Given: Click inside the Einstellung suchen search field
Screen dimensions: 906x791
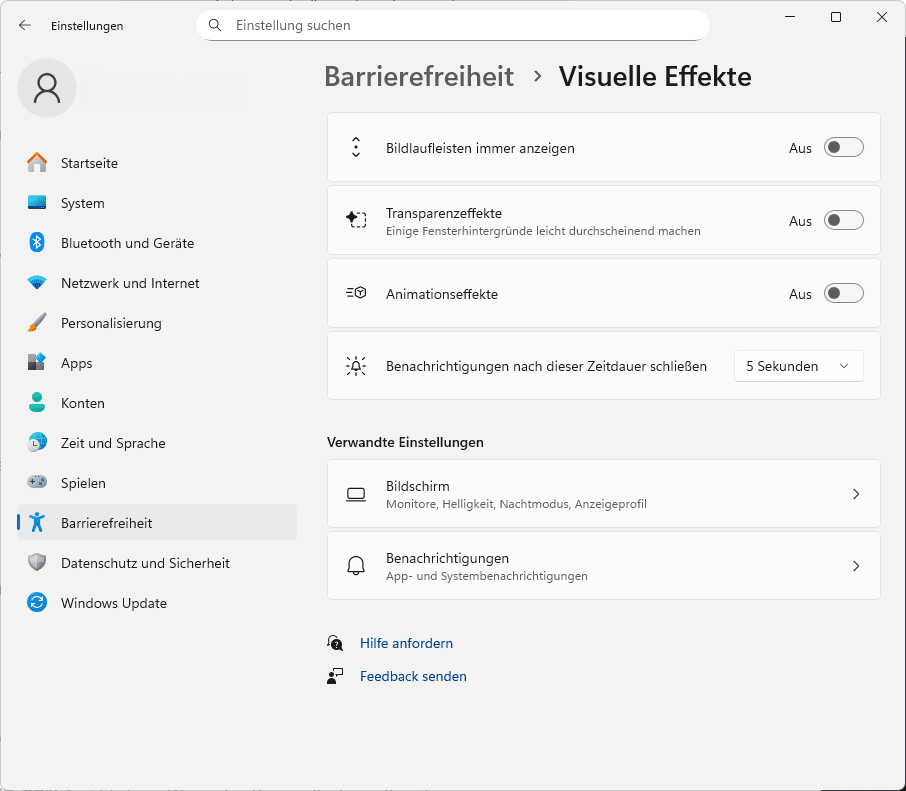Looking at the screenshot, I should tap(453, 24).
